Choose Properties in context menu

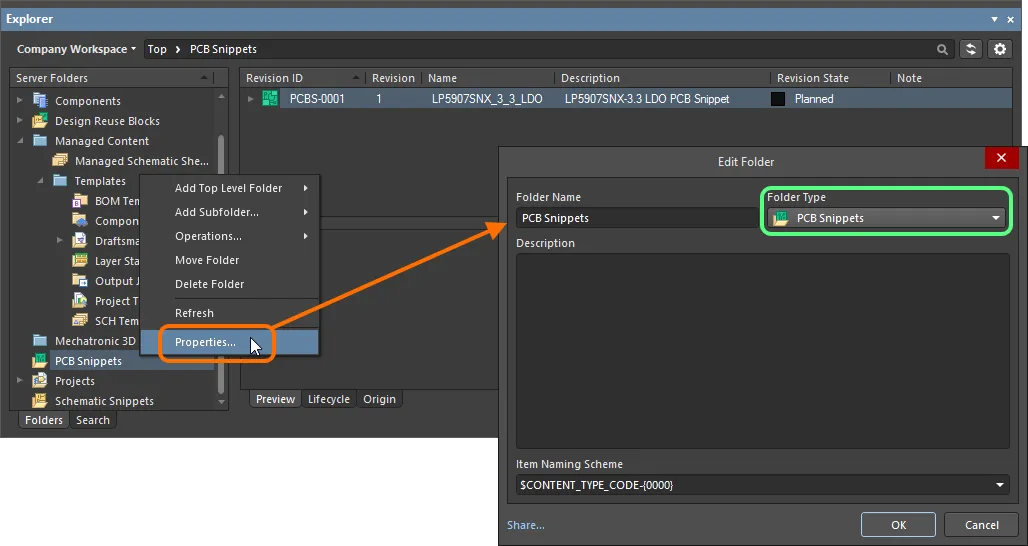[229, 342]
